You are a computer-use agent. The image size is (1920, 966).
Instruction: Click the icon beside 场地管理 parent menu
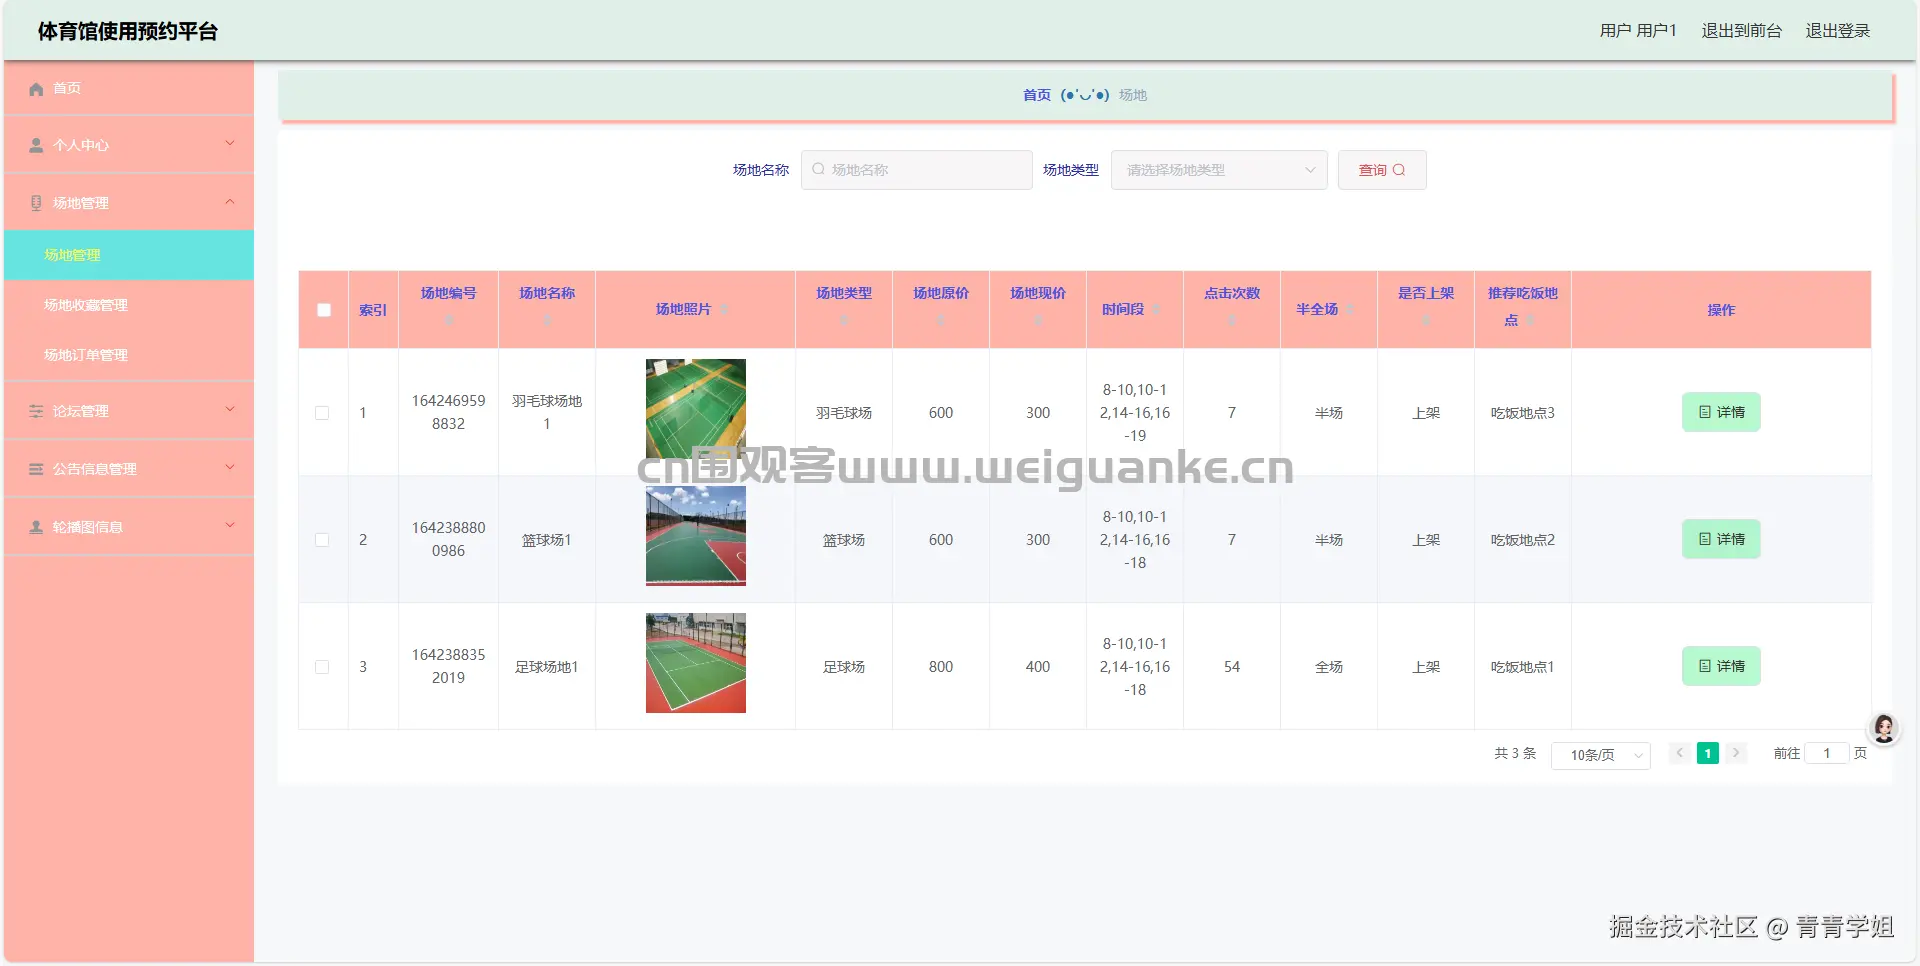click(36, 204)
